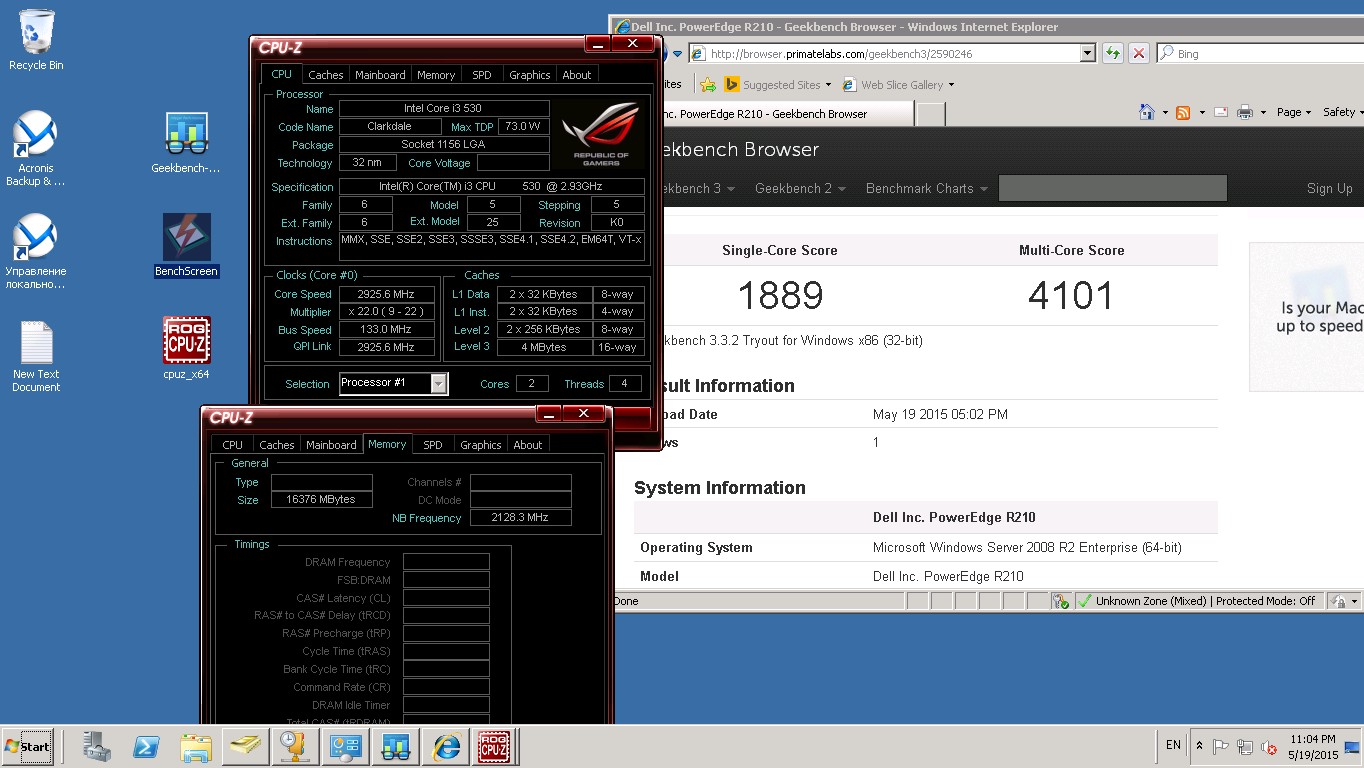Select the New Text Document icon
The image size is (1364, 768).
click(36, 355)
